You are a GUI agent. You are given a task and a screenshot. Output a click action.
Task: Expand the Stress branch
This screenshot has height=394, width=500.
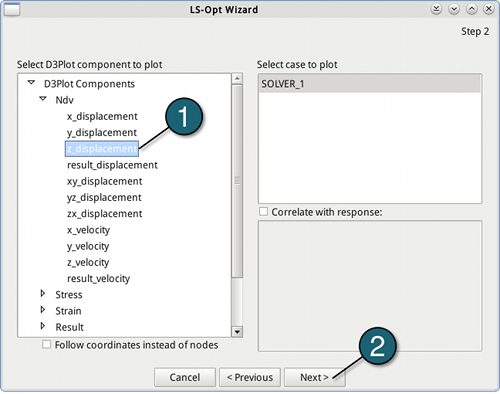(x=43, y=294)
